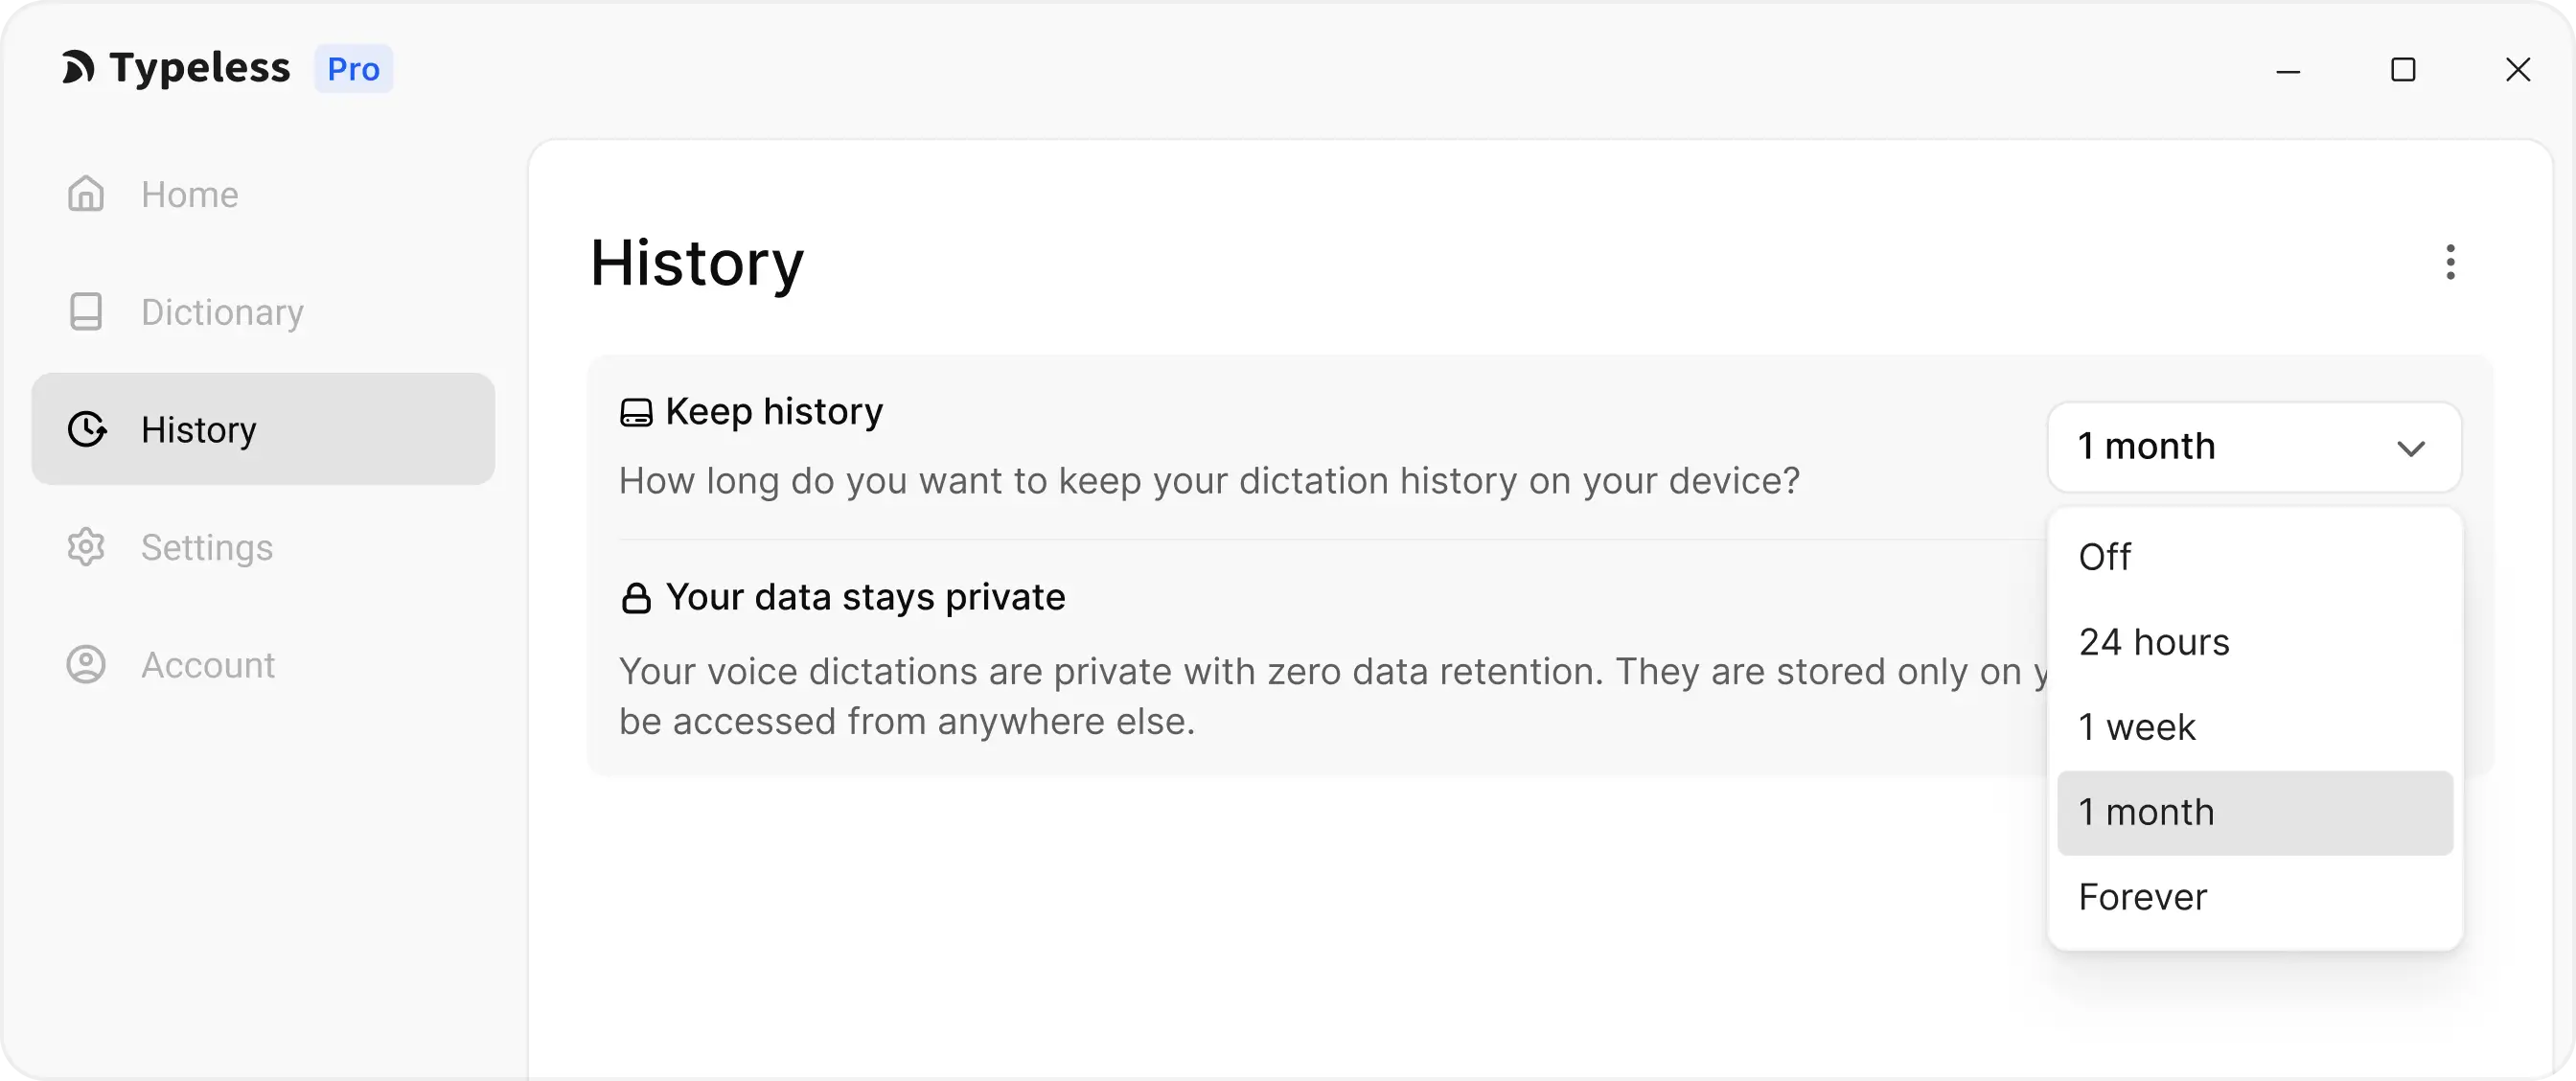The width and height of the screenshot is (2576, 1081).
Task: Click the Account profile icon
Action: pos(86,665)
